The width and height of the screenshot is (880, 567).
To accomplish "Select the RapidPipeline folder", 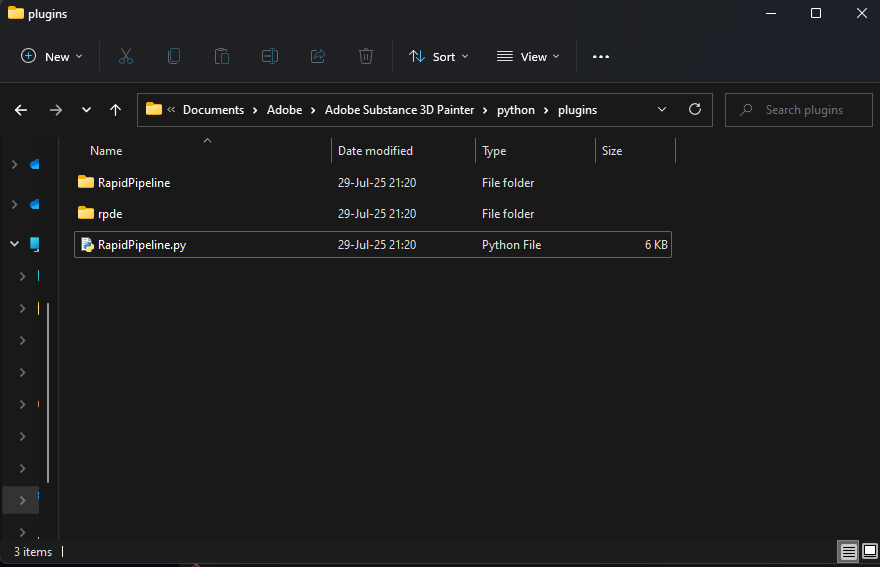I will point(373,182).
